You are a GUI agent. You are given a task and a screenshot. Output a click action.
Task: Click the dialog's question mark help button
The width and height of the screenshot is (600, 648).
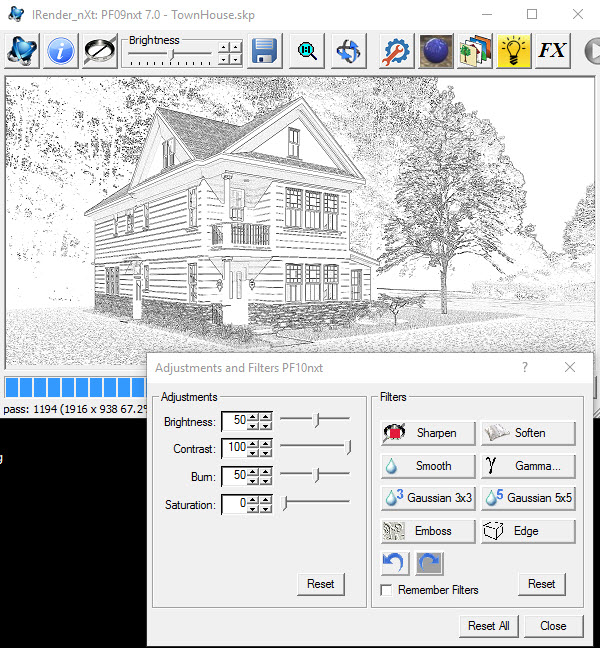(x=525, y=368)
